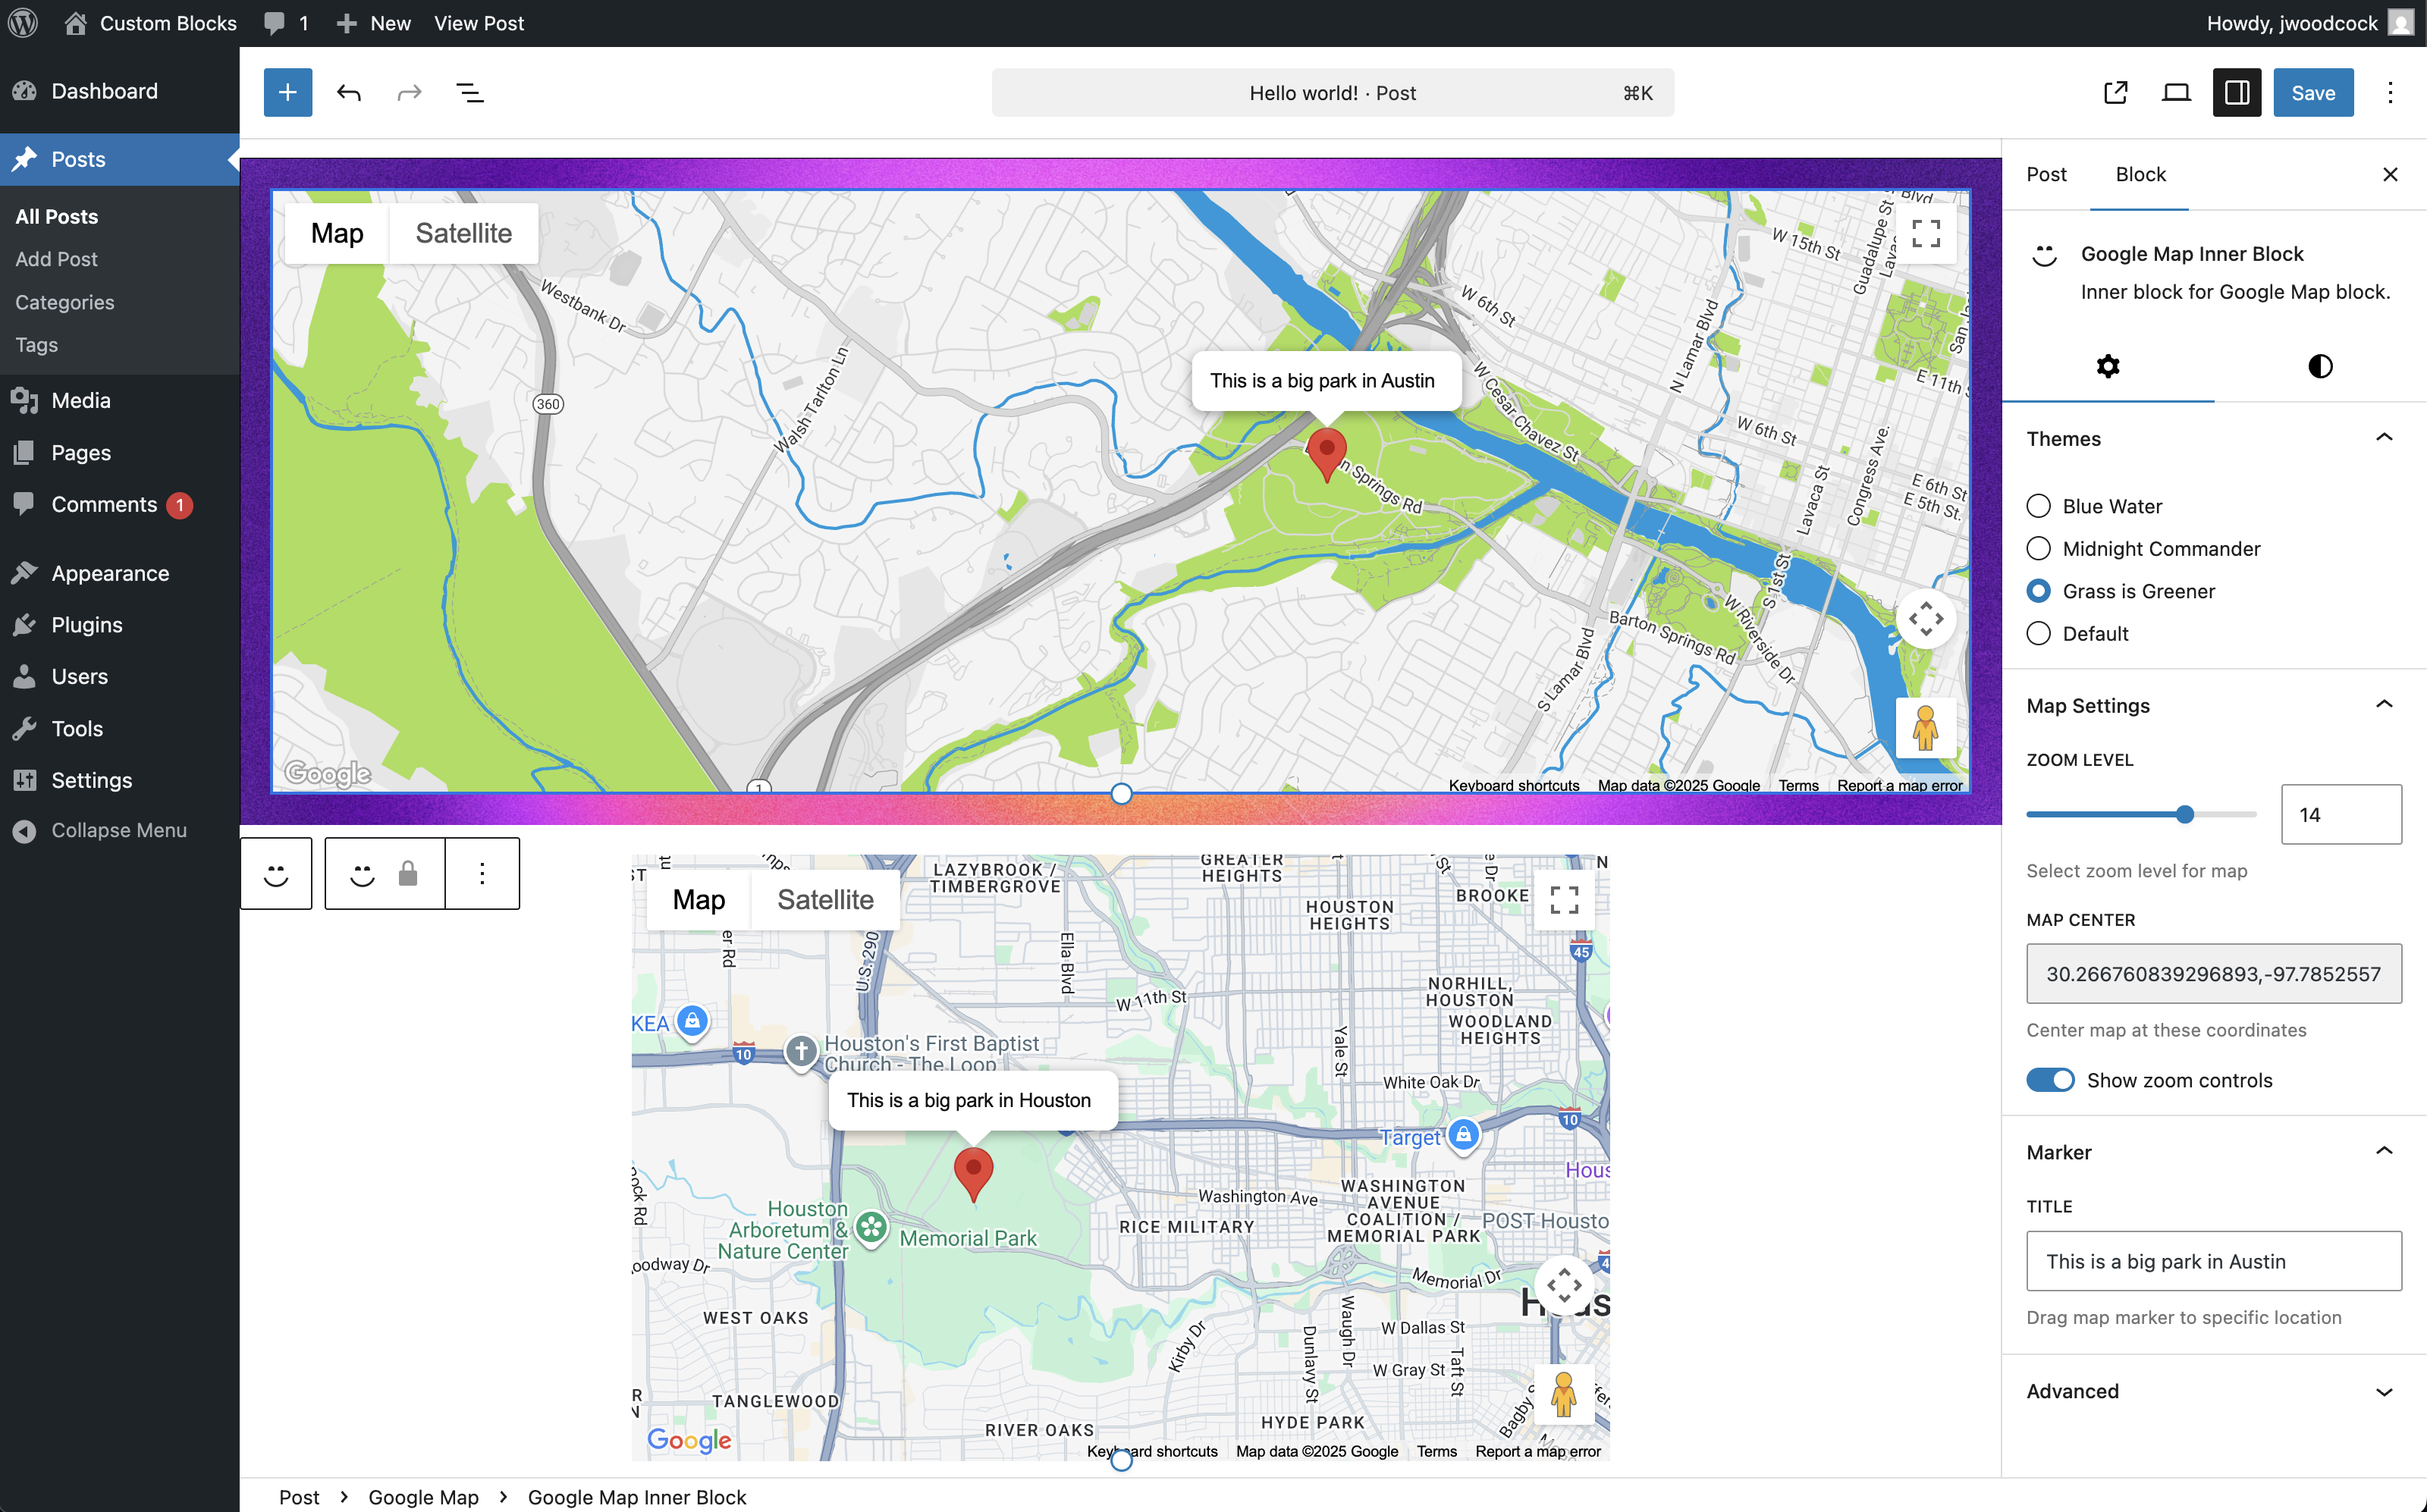Toggle the settings sidebar panel

tap(2237, 93)
